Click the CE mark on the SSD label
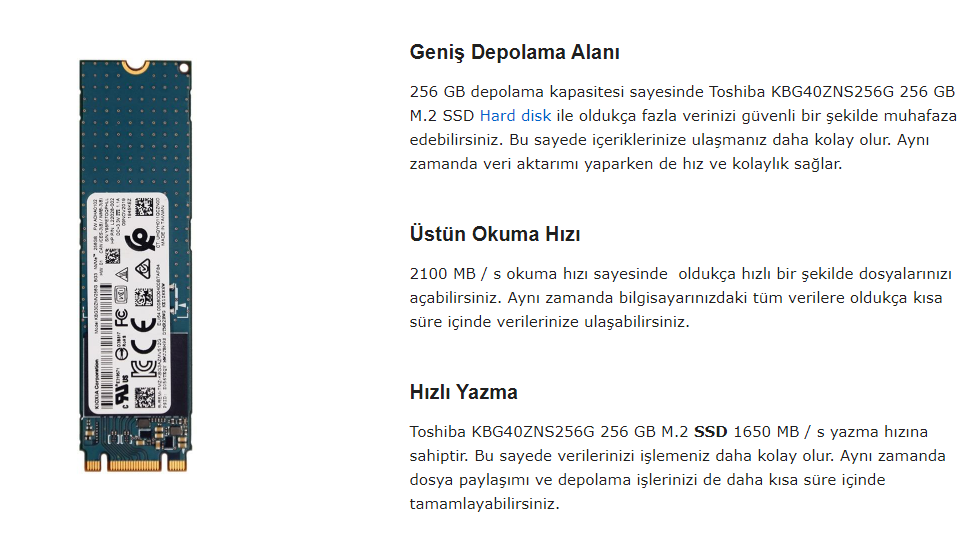The width and height of the screenshot is (974, 555). click(143, 337)
